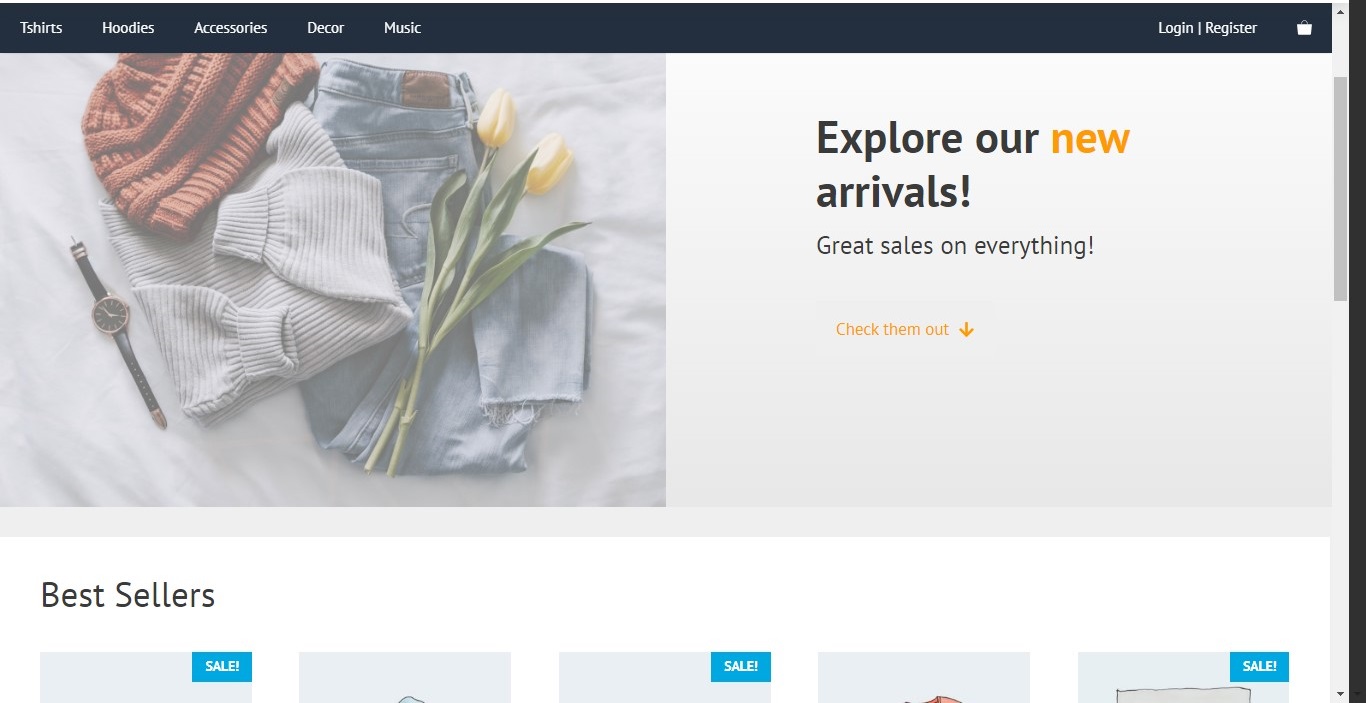The image size is (1366, 703).
Task: Click the Login link
Action: click(1175, 28)
